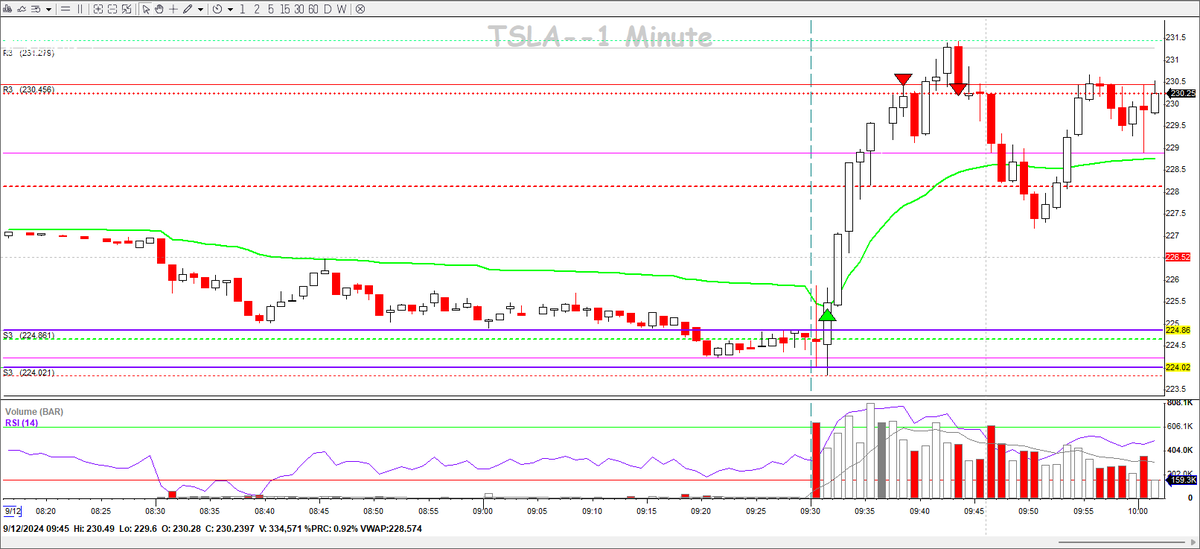Switch to 2 minute timeframe
Image resolution: width=1200 pixels, height=549 pixels.
[x=256, y=9]
